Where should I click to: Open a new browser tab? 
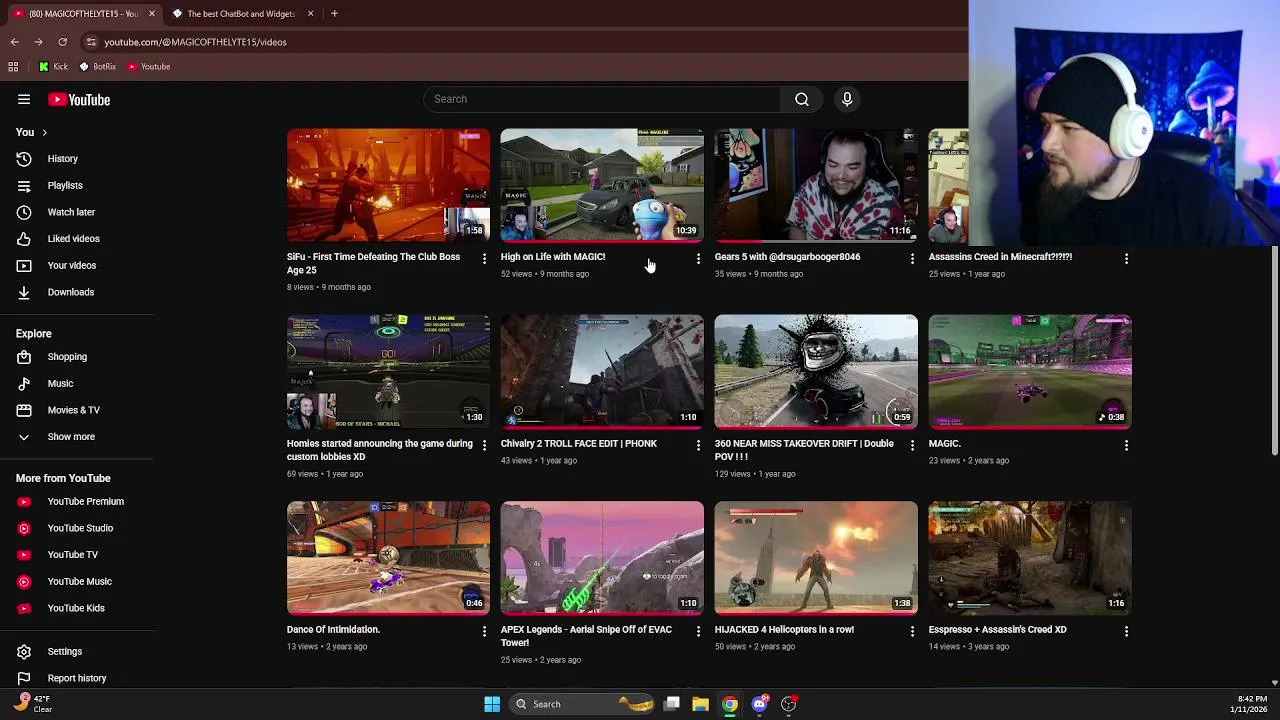tap(334, 13)
